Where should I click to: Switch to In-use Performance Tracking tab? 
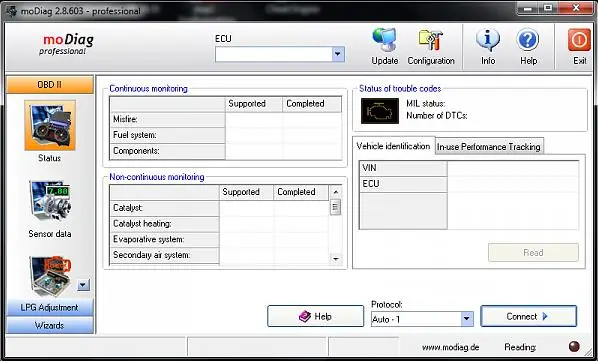(489, 147)
